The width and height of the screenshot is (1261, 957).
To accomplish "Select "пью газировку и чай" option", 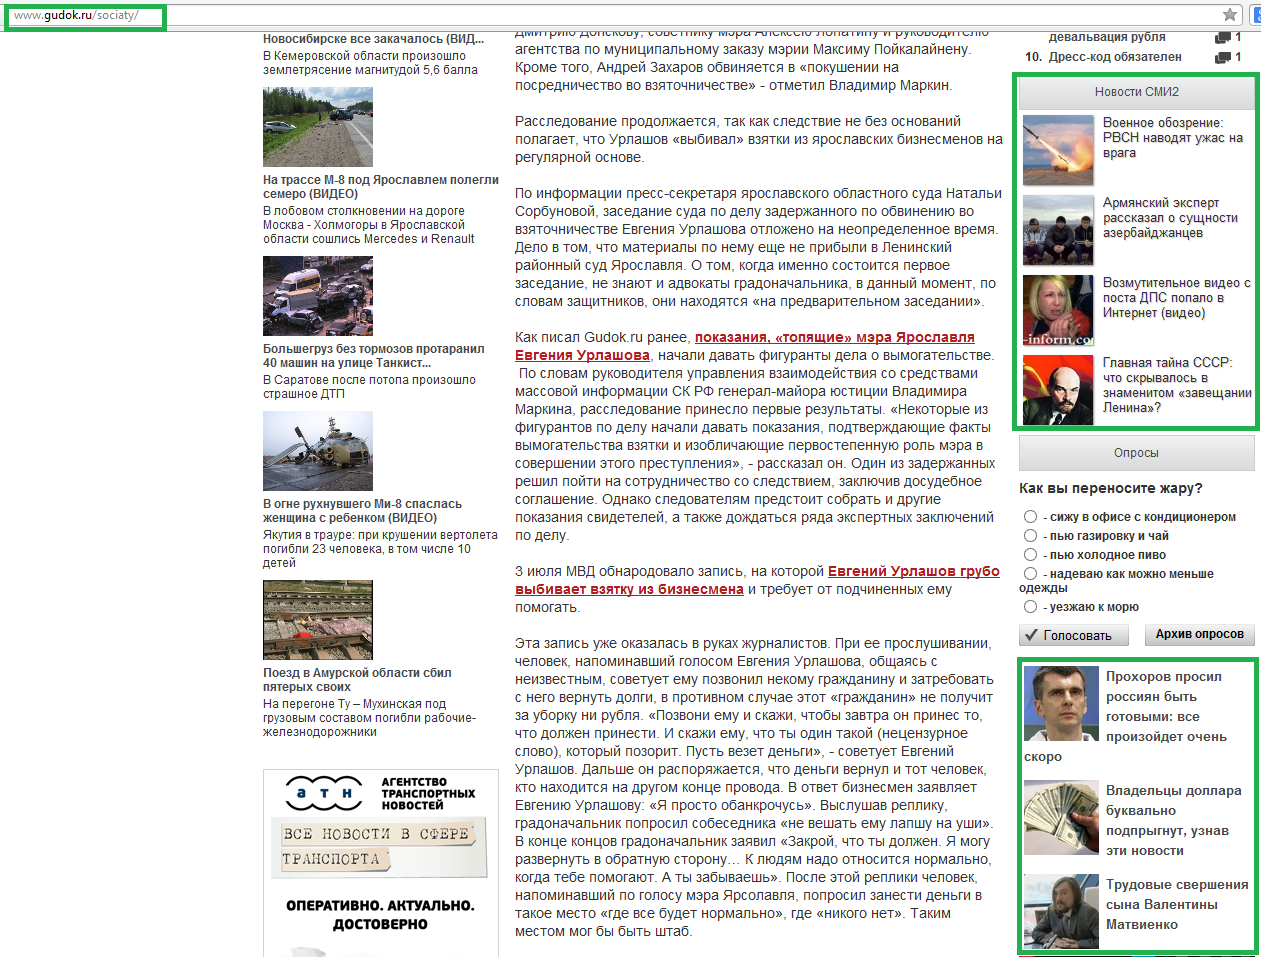I will pyautogui.click(x=1030, y=536).
